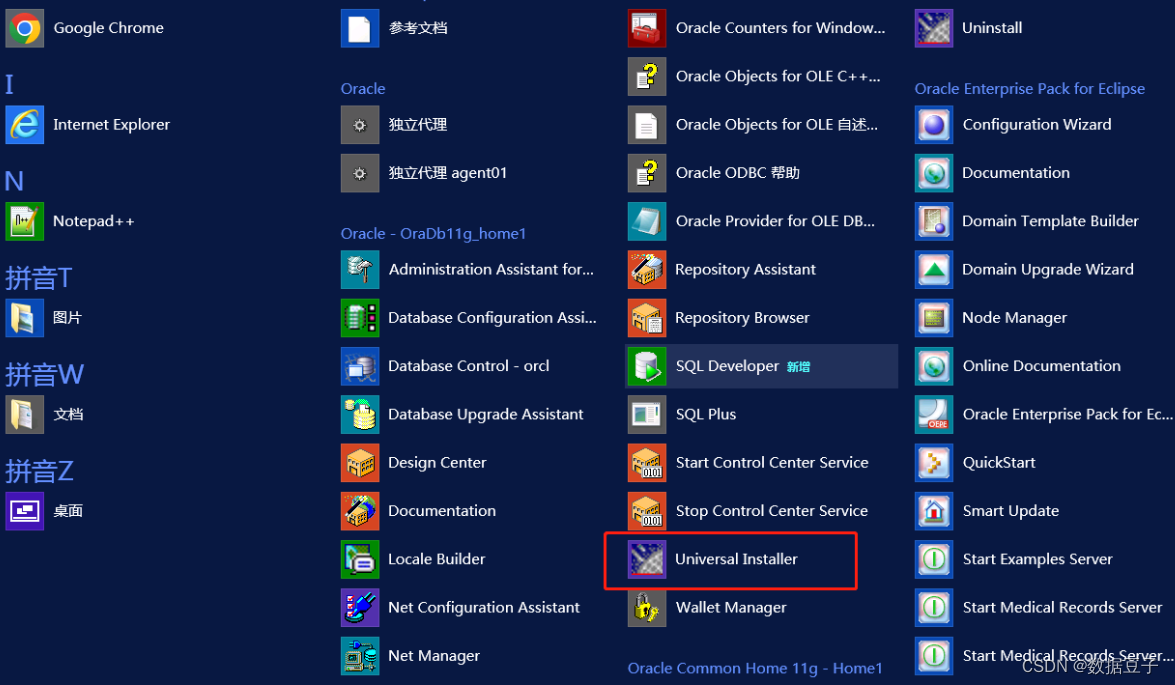Click the Uninstall icon
The width and height of the screenshot is (1175, 685).
tap(934, 28)
